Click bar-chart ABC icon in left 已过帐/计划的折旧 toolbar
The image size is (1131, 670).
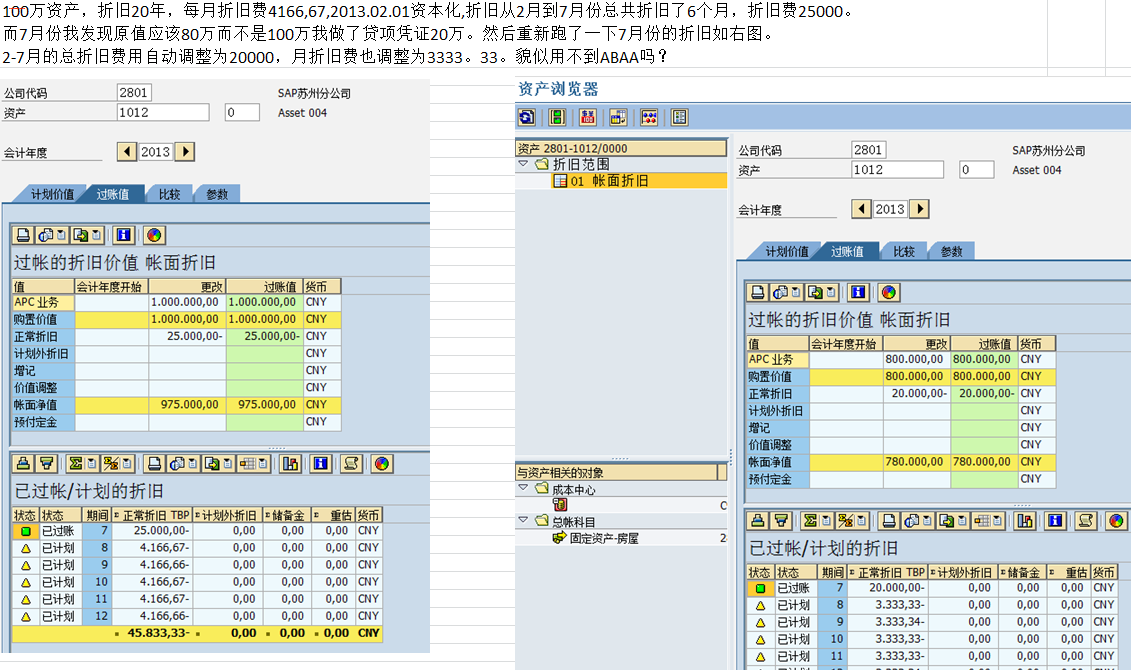tap(290, 464)
